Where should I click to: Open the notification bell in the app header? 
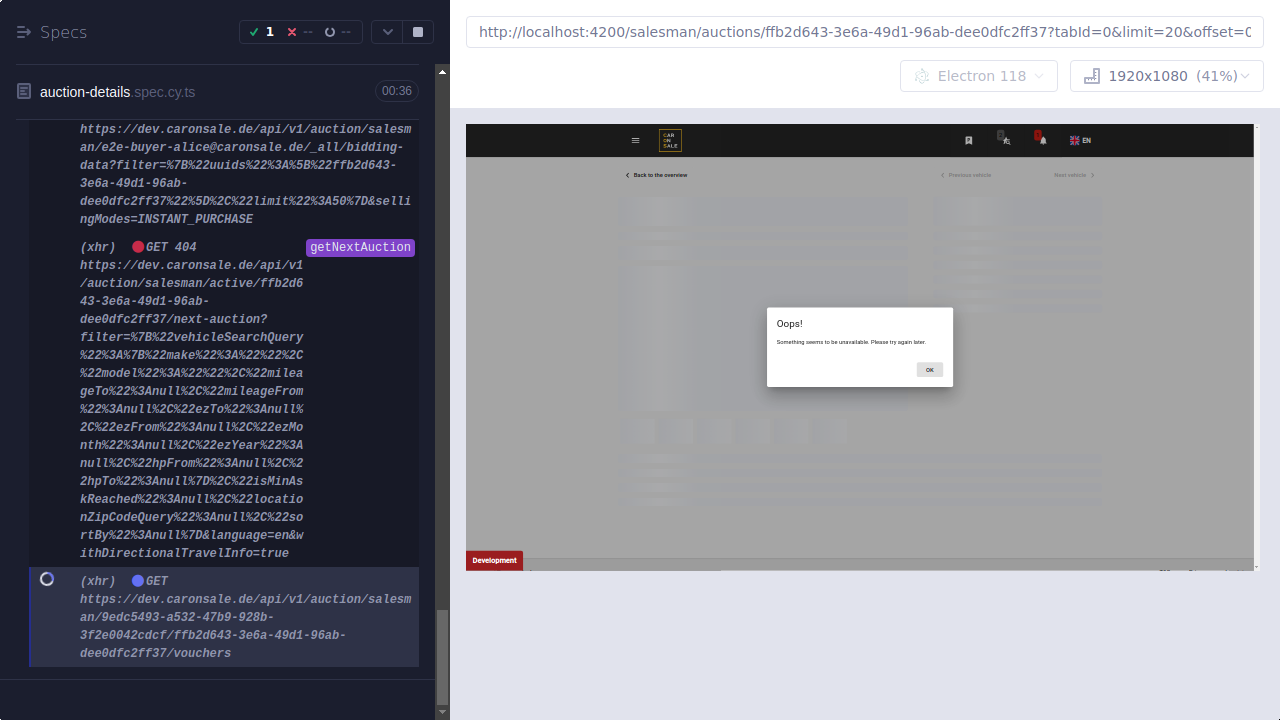(x=1040, y=140)
